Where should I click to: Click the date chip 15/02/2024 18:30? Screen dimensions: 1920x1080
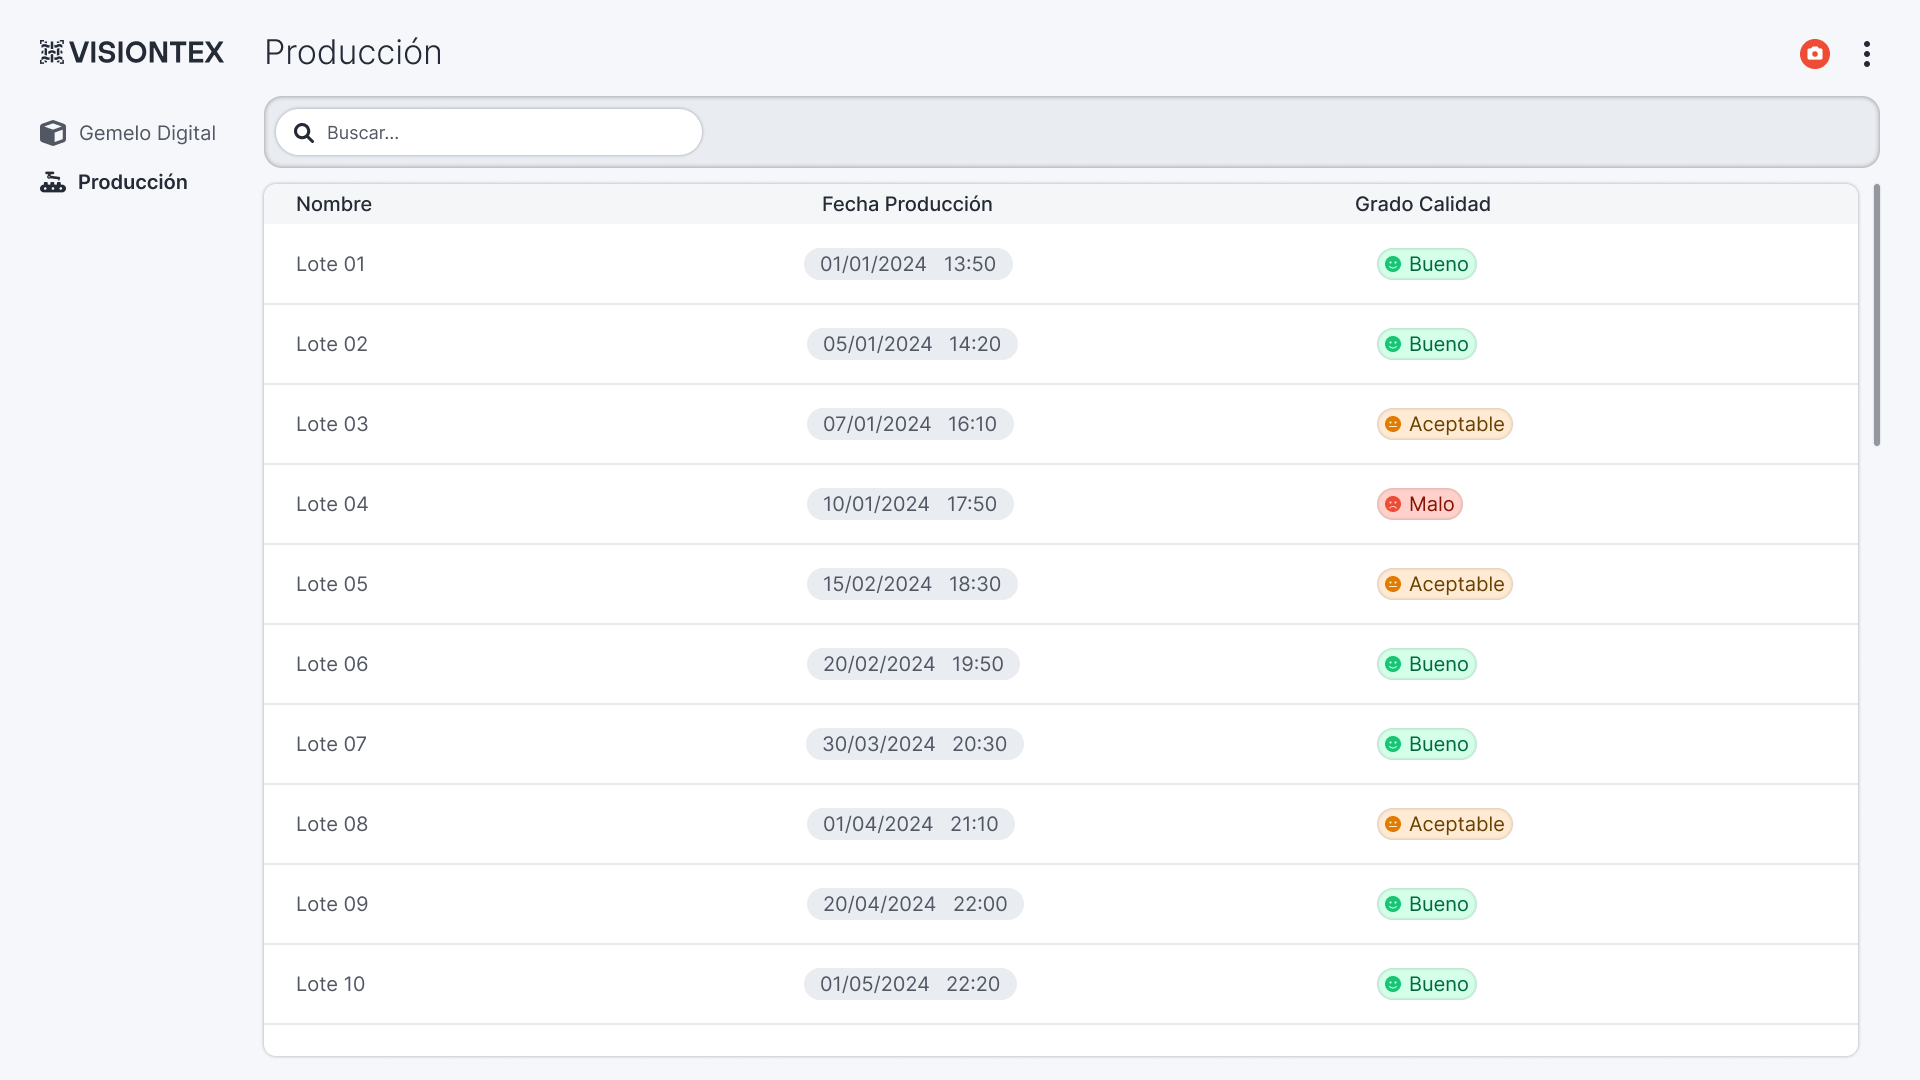coord(912,584)
